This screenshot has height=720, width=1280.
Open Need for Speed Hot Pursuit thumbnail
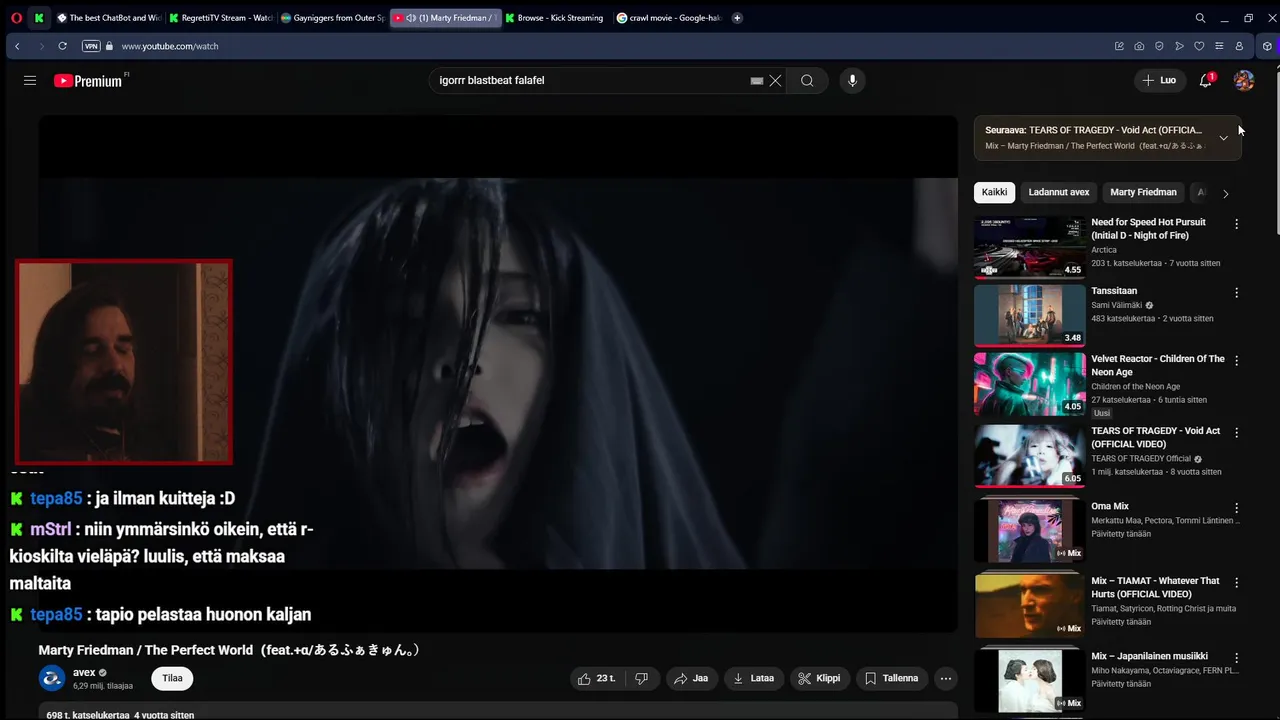pyautogui.click(x=1030, y=247)
